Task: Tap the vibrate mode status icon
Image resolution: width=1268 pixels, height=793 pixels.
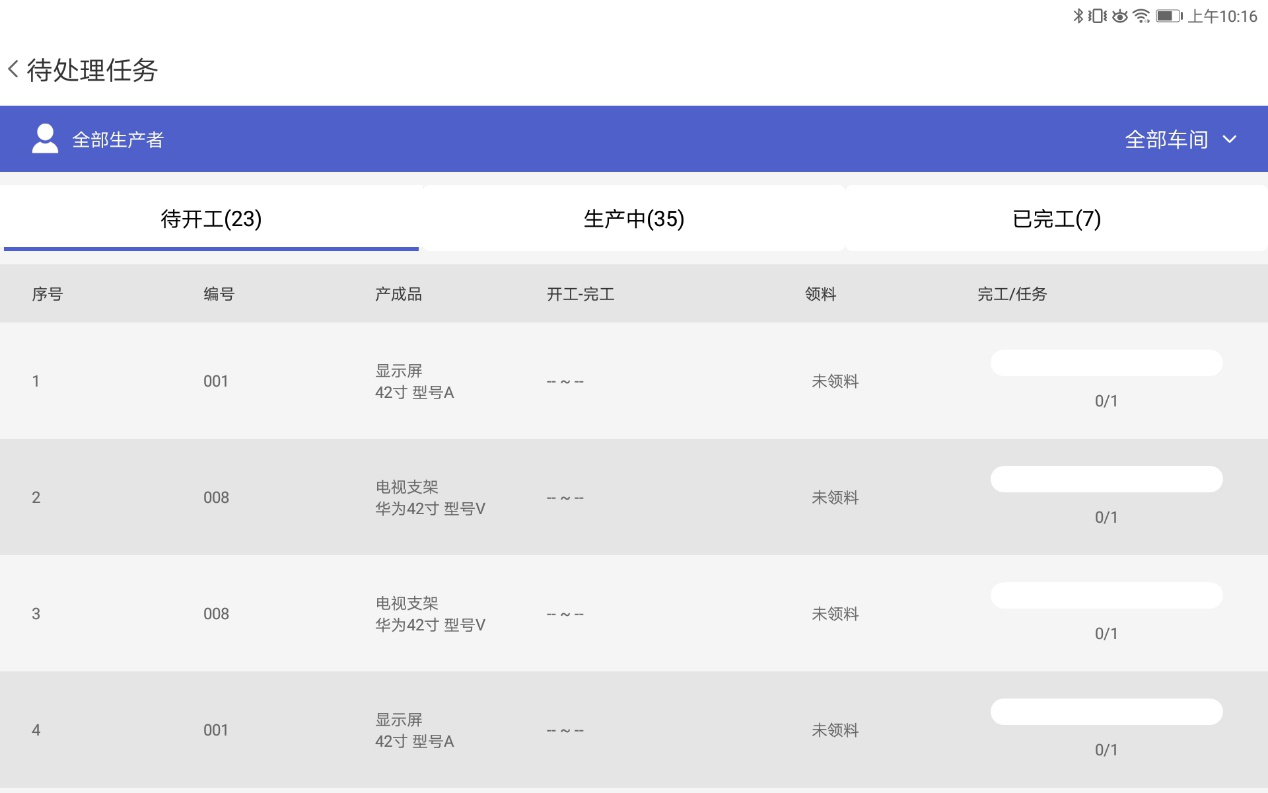Action: coord(1097,16)
